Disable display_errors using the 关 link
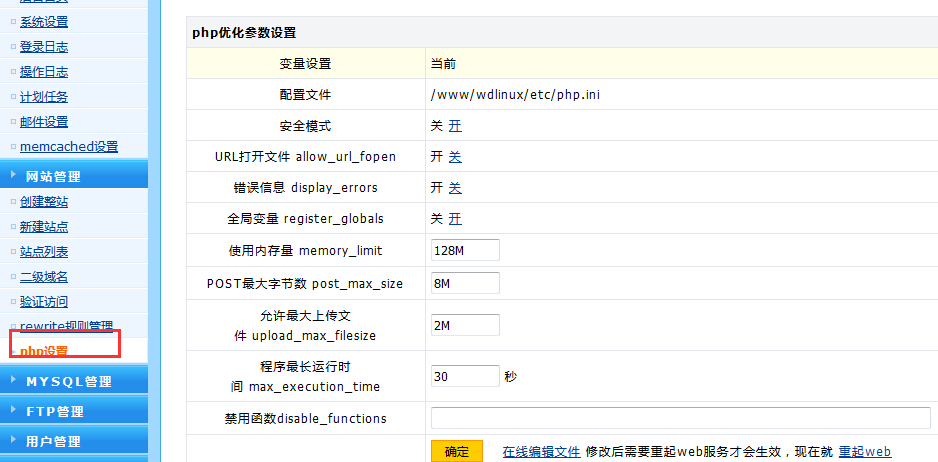 [x=455, y=188]
